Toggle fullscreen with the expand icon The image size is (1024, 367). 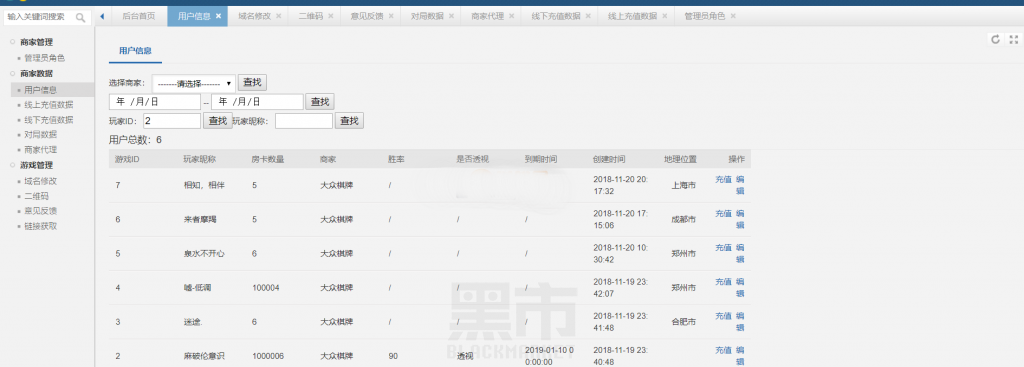(1014, 39)
